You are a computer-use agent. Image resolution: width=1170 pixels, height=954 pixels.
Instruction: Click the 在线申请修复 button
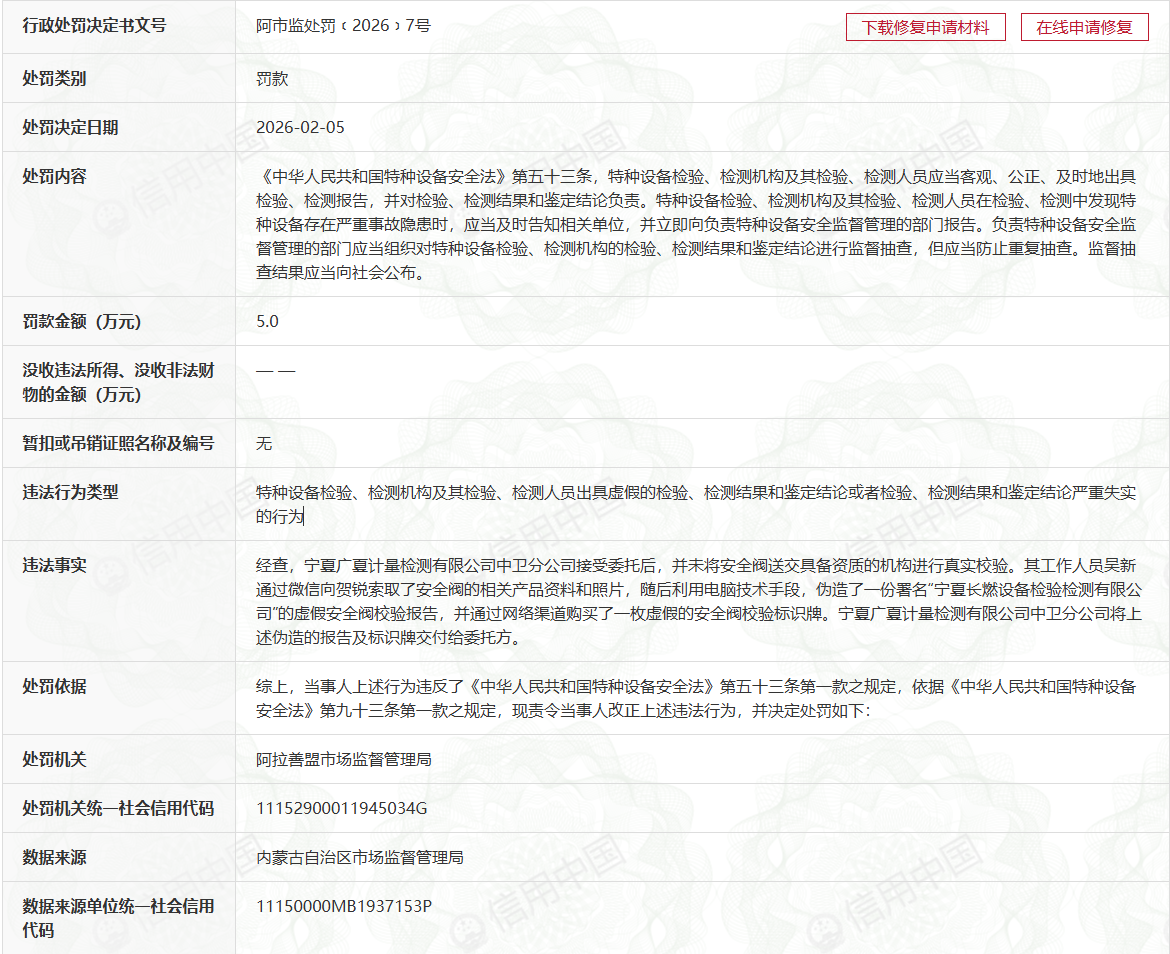tap(1084, 27)
